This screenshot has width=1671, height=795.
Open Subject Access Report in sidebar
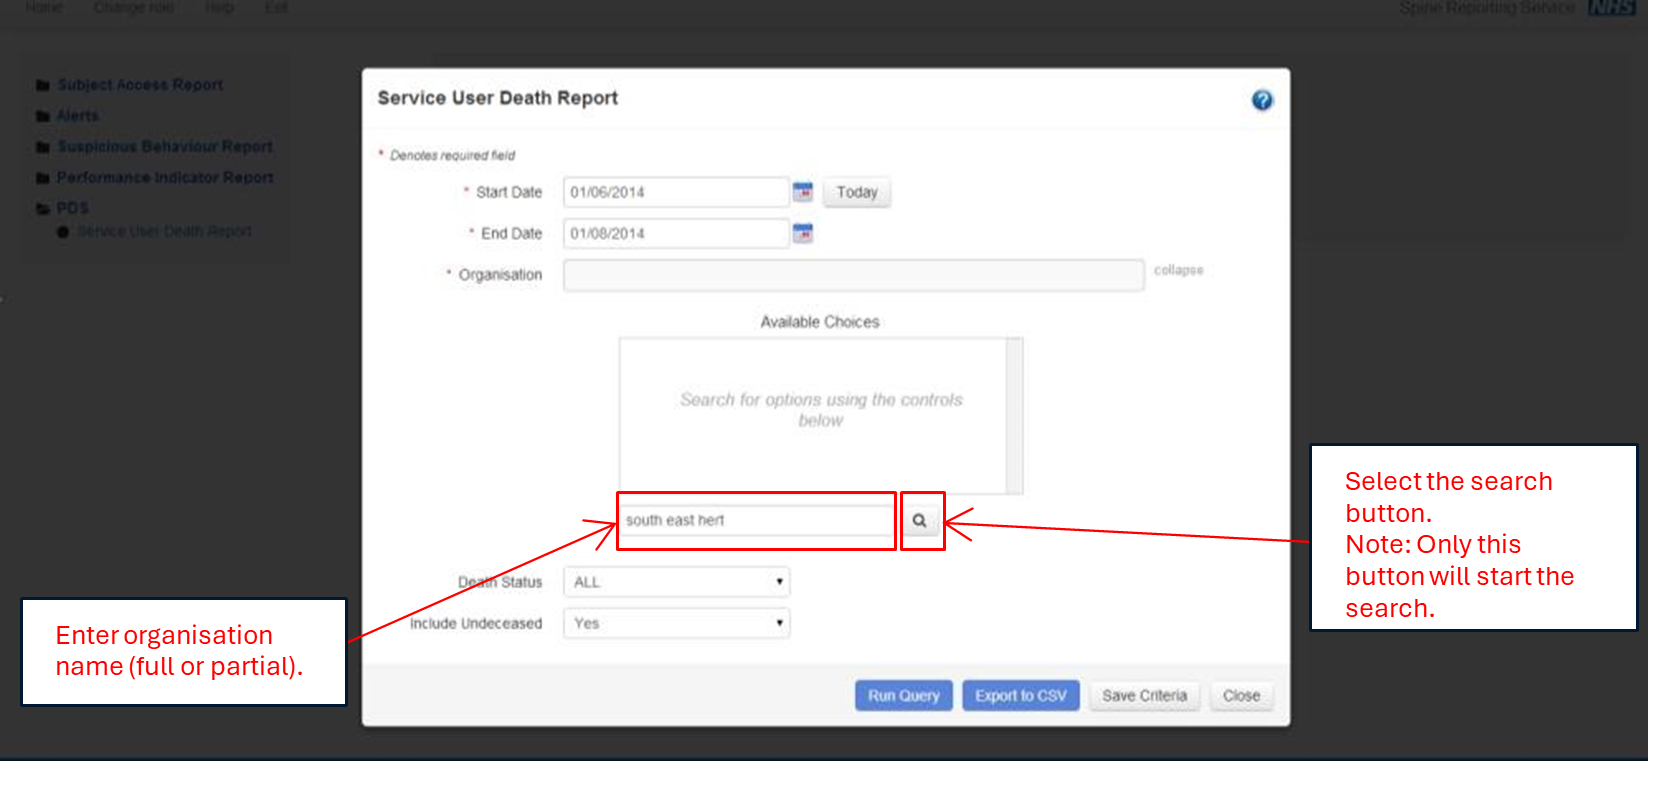pos(140,85)
